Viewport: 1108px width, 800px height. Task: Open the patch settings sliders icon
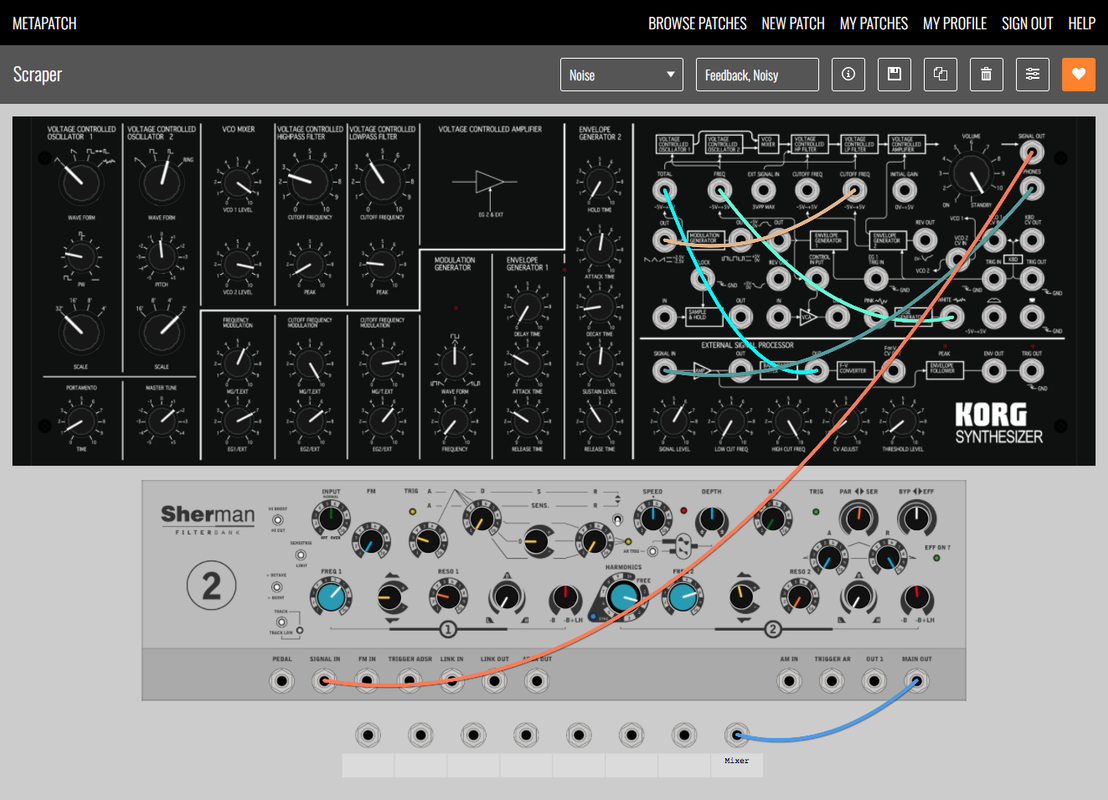[1032, 74]
